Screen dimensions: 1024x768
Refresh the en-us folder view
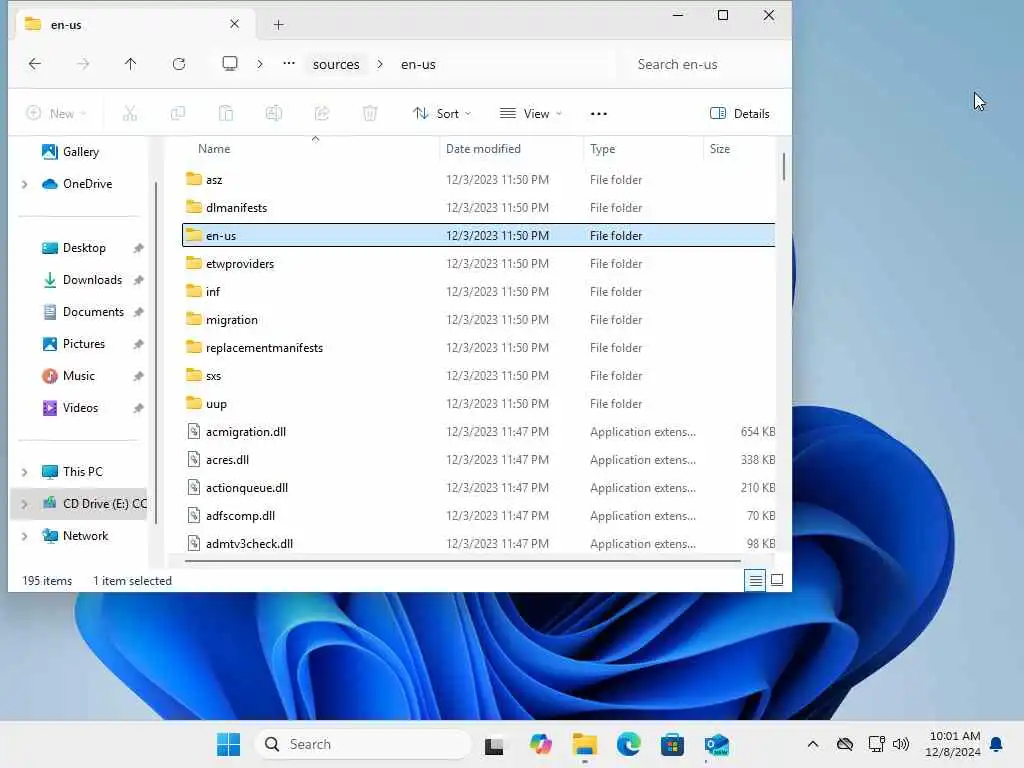179,64
